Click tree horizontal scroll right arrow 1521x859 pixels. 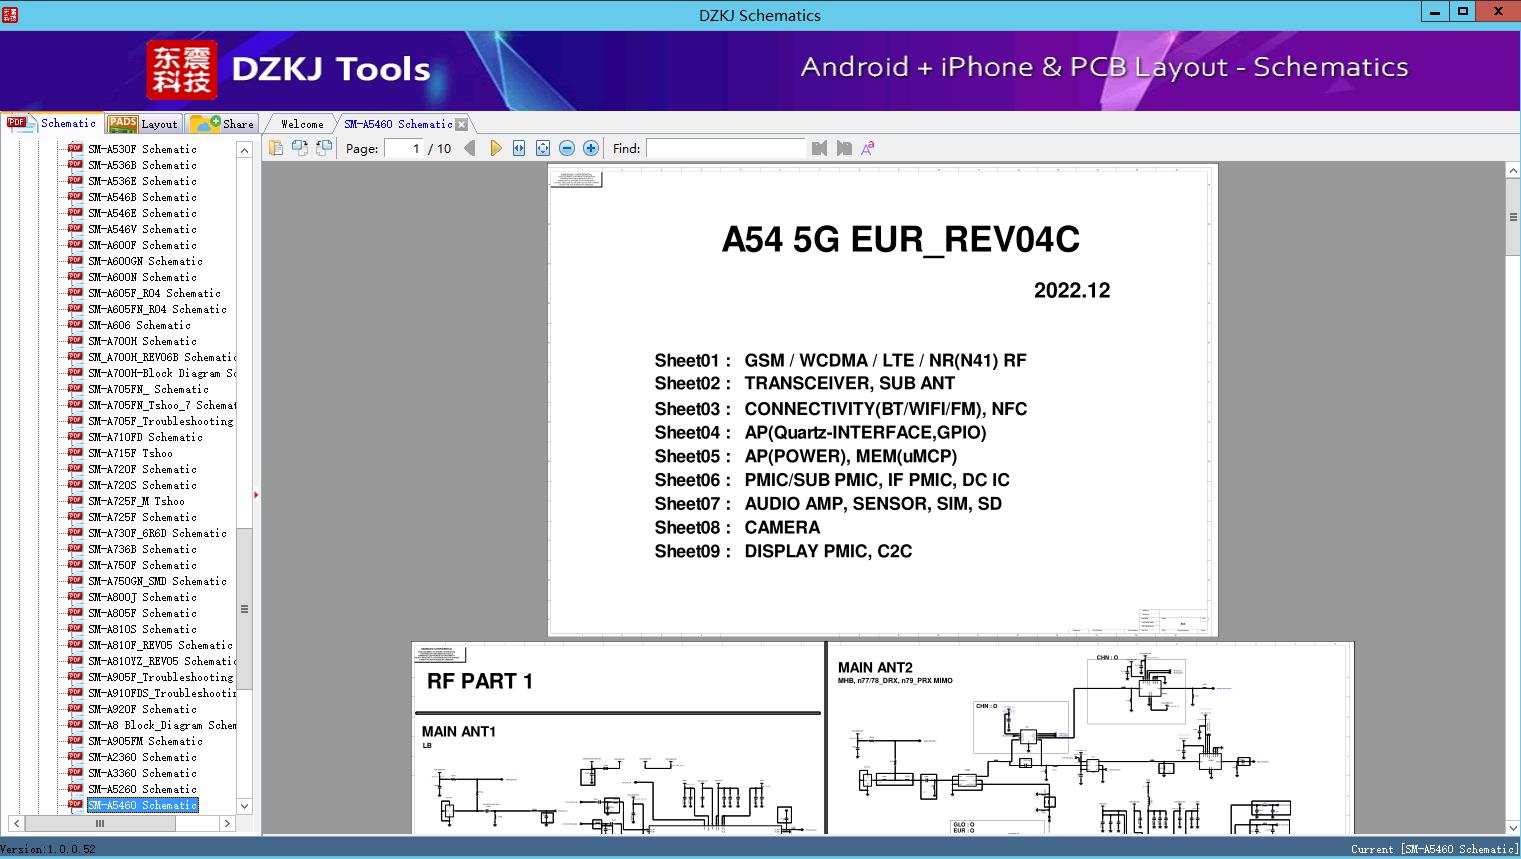click(x=227, y=823)
